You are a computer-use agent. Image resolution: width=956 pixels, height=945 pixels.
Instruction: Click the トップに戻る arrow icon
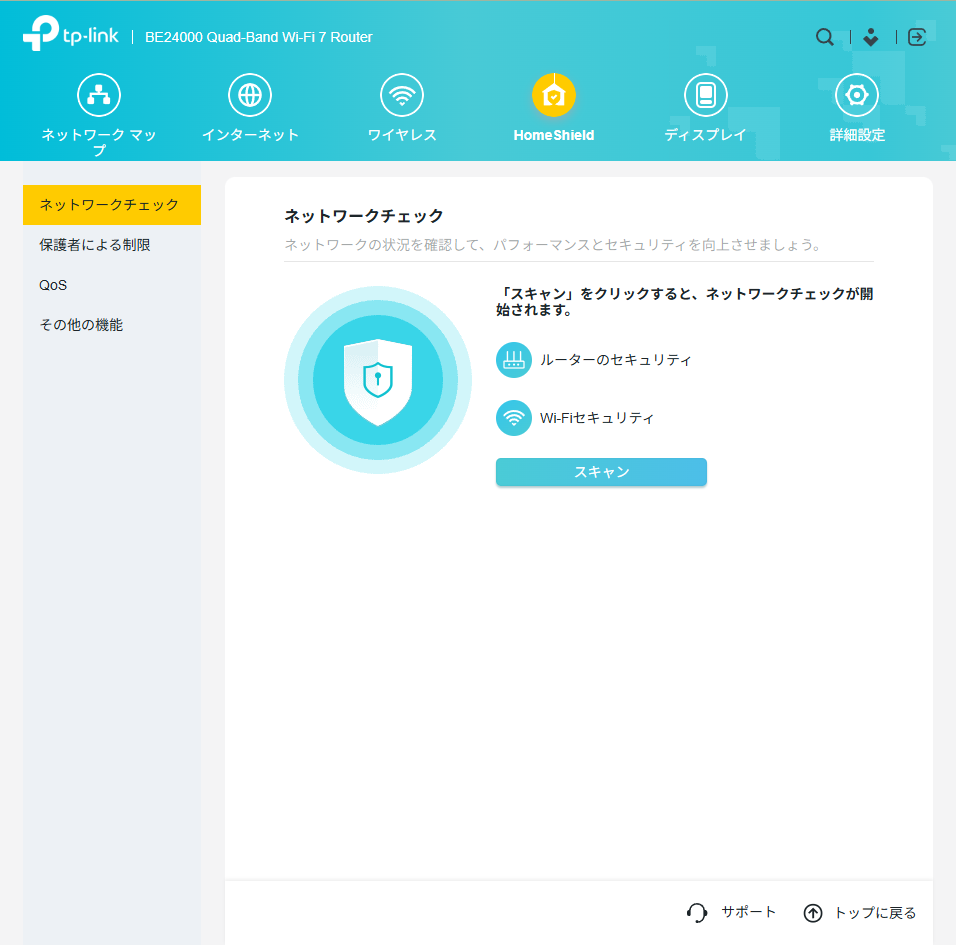pos(813,913)
